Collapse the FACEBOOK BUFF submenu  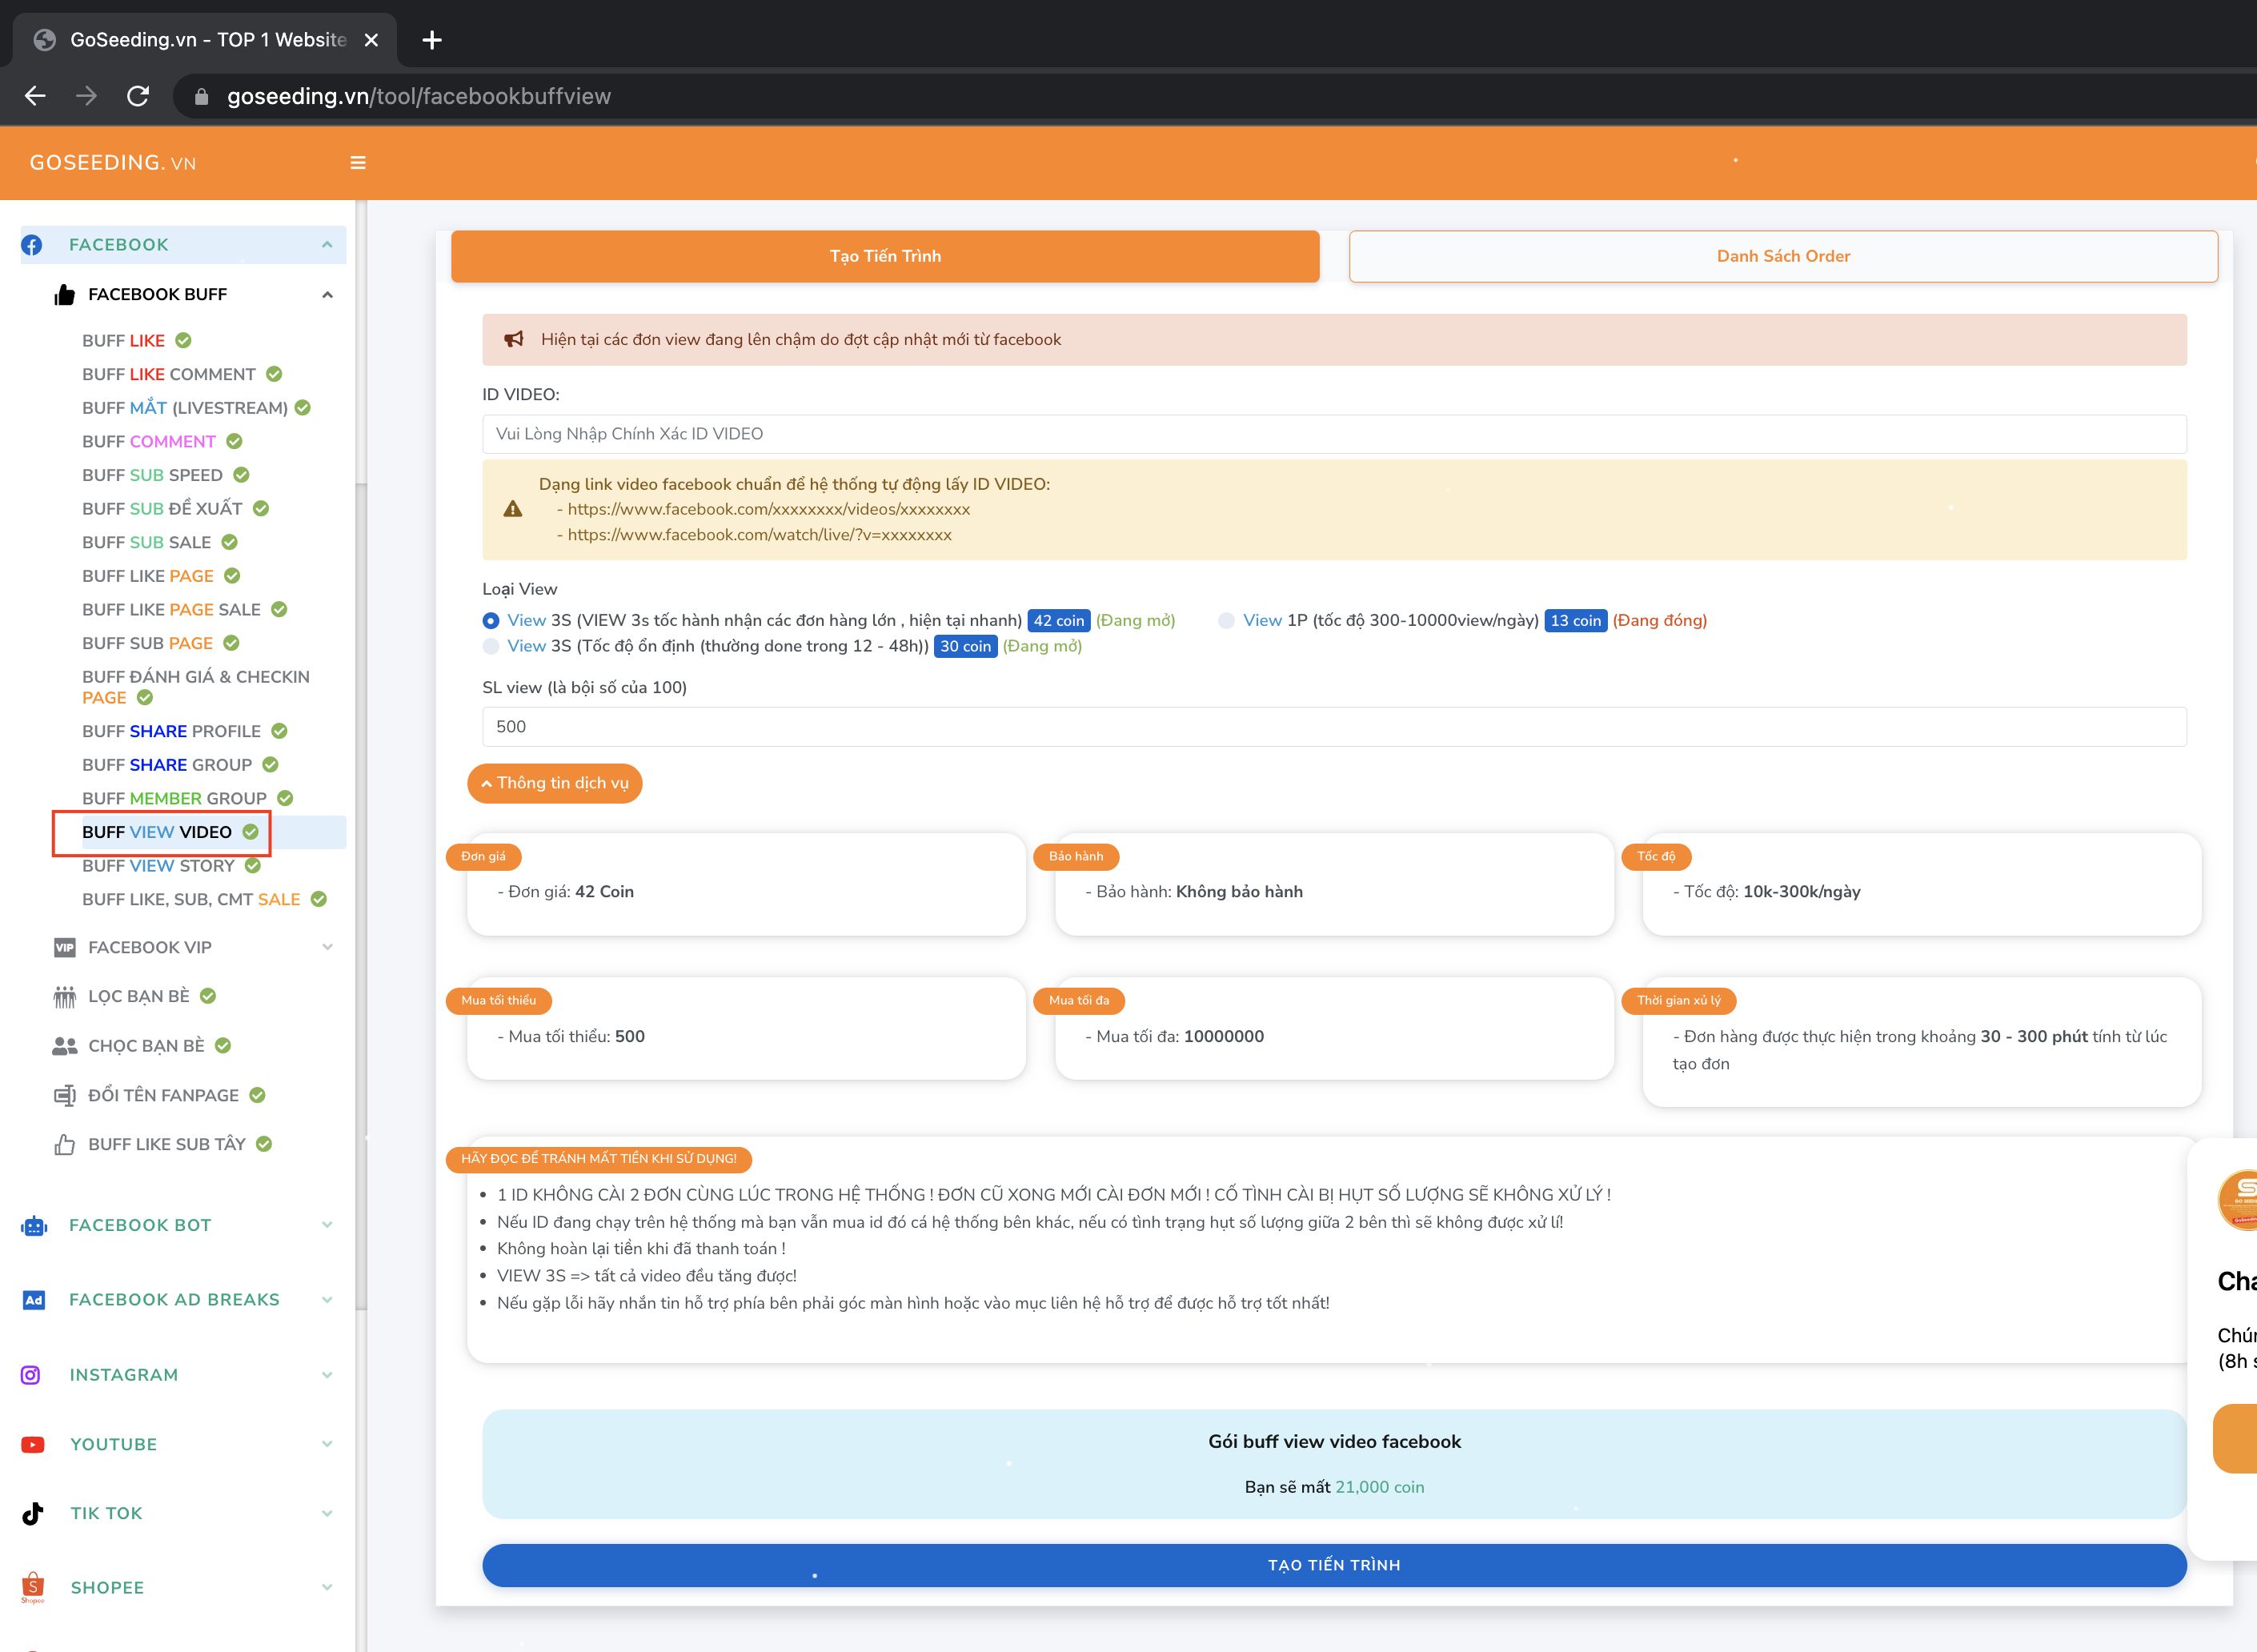click(327, 294)
